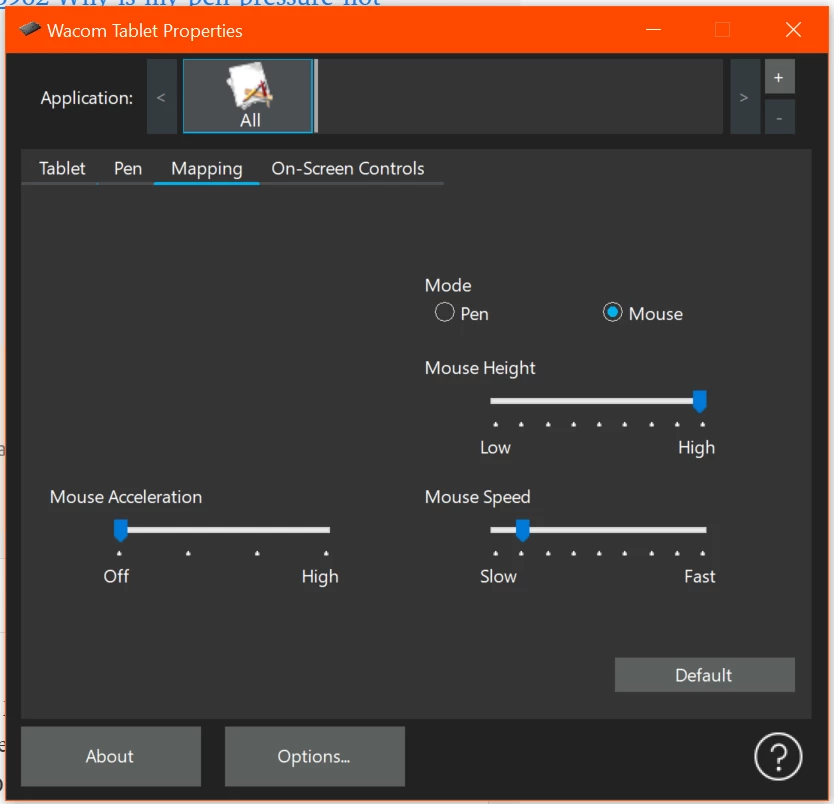The width and height of the screenshot is (834, 804).
Task: Click the Slow label under Mouse Speed
Action: tap(498, 576)
